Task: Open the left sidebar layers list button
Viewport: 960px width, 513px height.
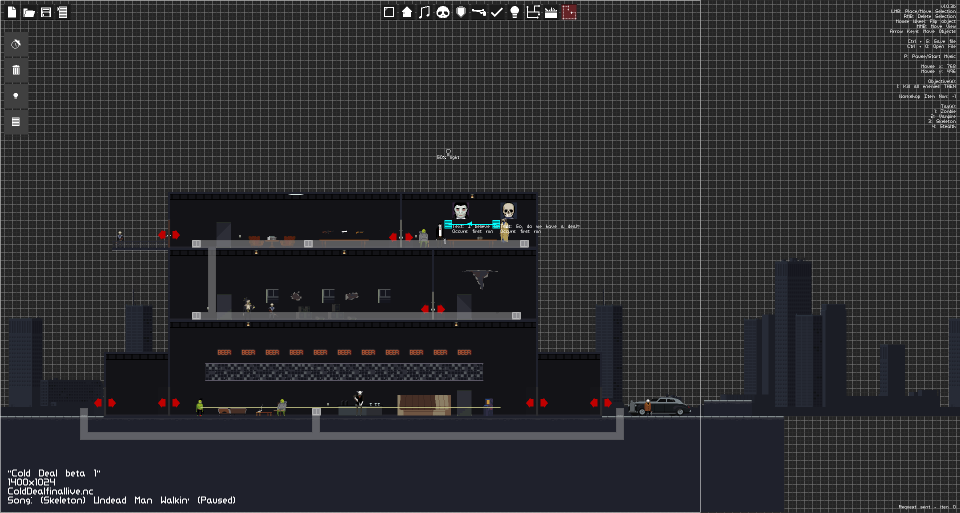Action: [x=16, y=121]
